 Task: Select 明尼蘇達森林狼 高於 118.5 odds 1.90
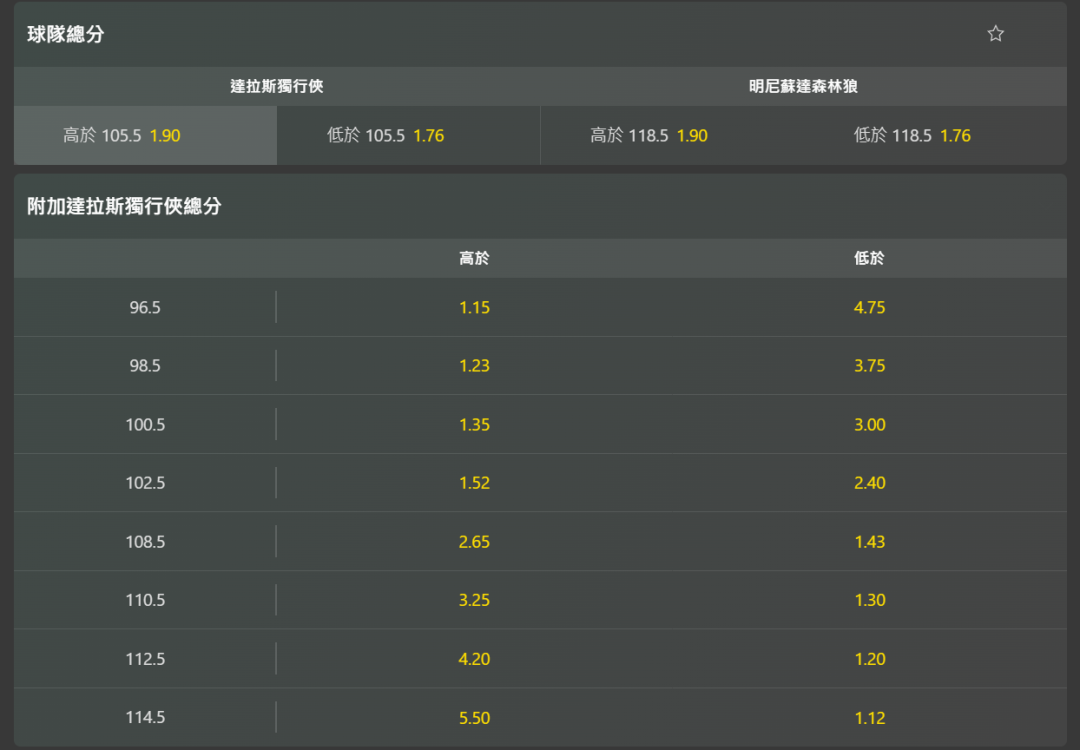click(x=672, y=135)
